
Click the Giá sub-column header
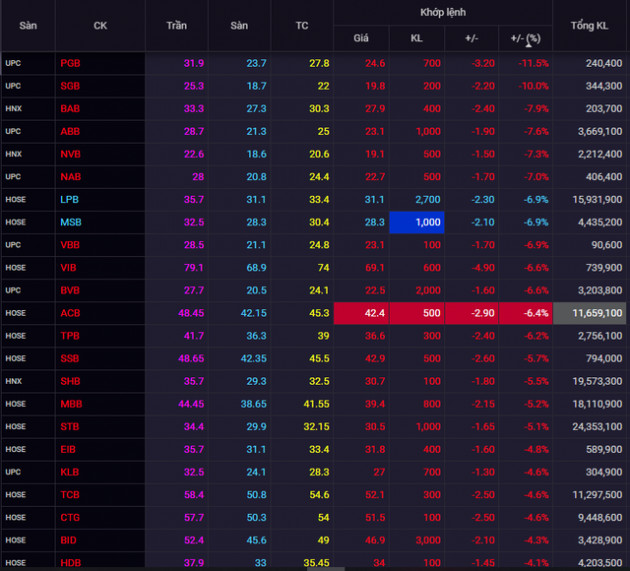(x=361, y=38)
